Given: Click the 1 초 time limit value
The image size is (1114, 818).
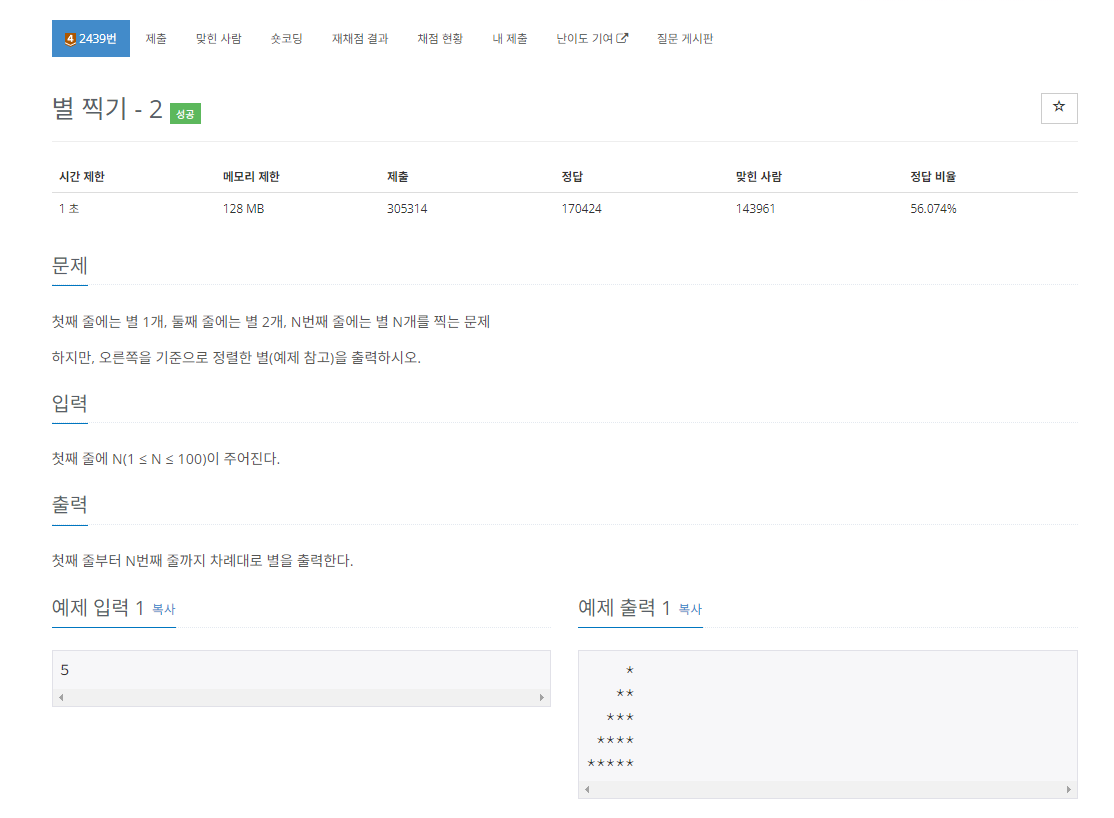Looking at the screenshot, I should tap(69, 208).
